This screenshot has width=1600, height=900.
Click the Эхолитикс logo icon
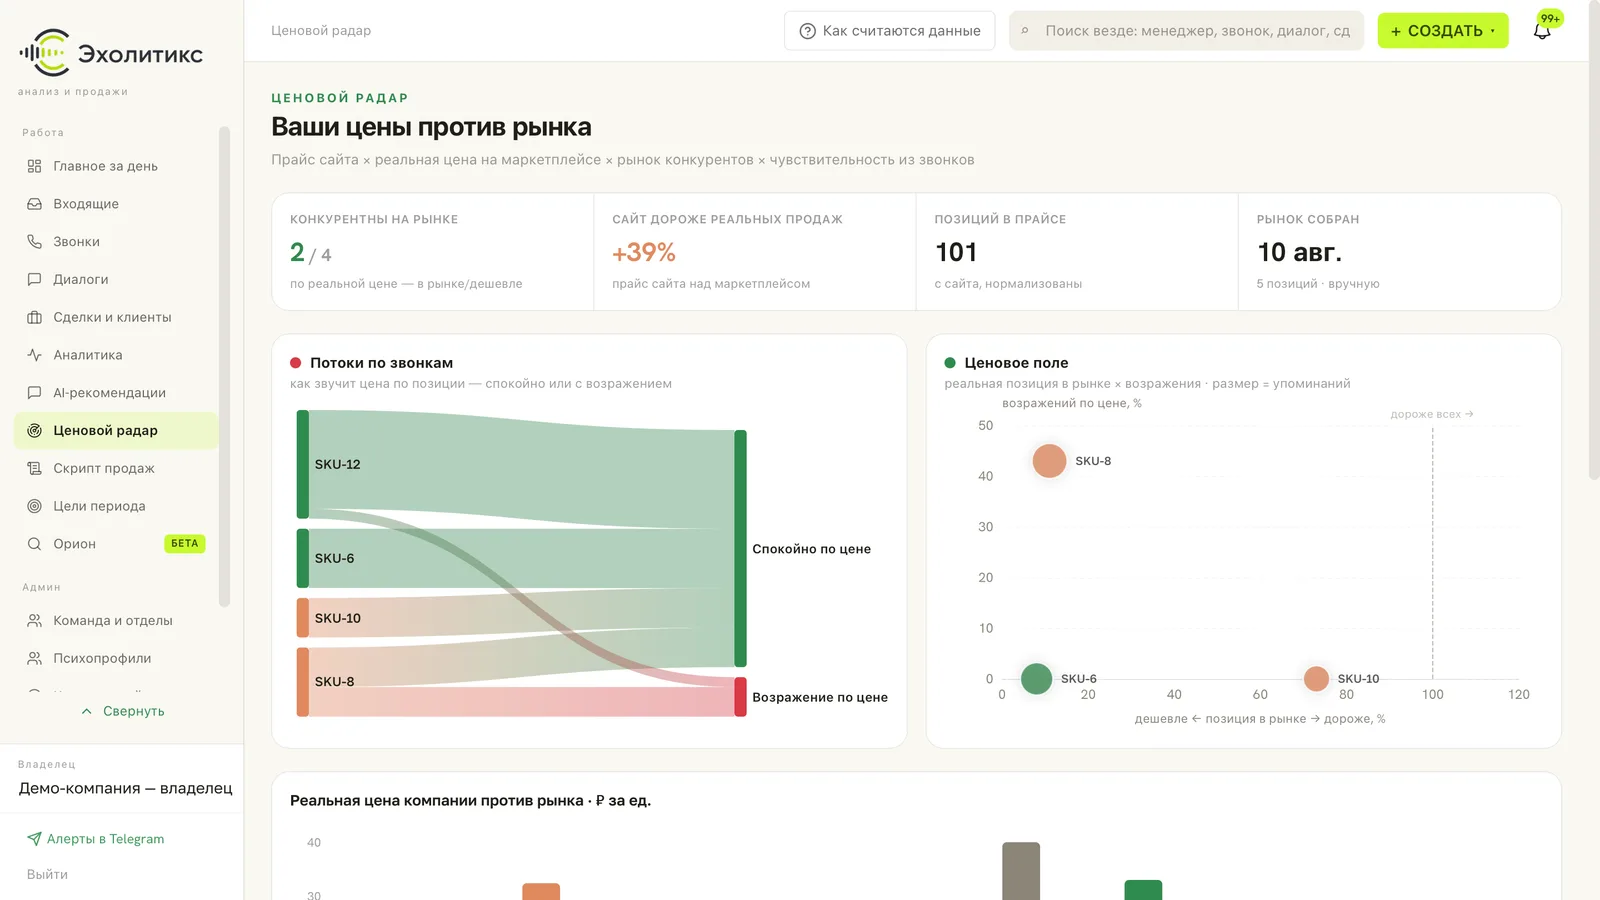[x=44, y=53]
